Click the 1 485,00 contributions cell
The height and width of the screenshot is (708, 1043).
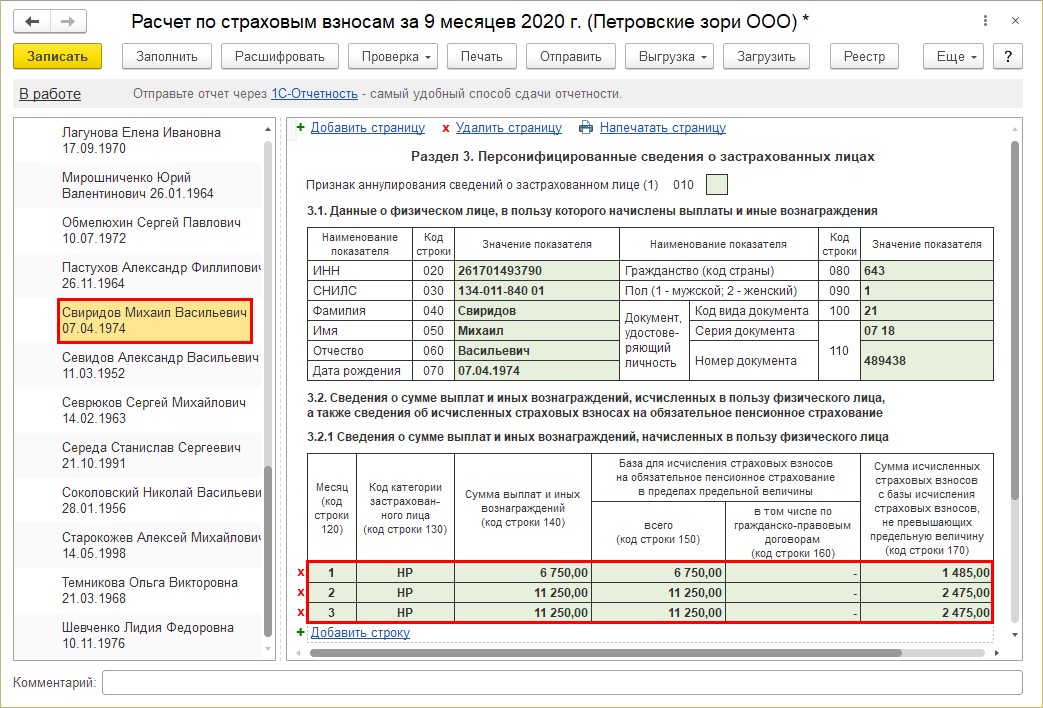coord(927,572)
